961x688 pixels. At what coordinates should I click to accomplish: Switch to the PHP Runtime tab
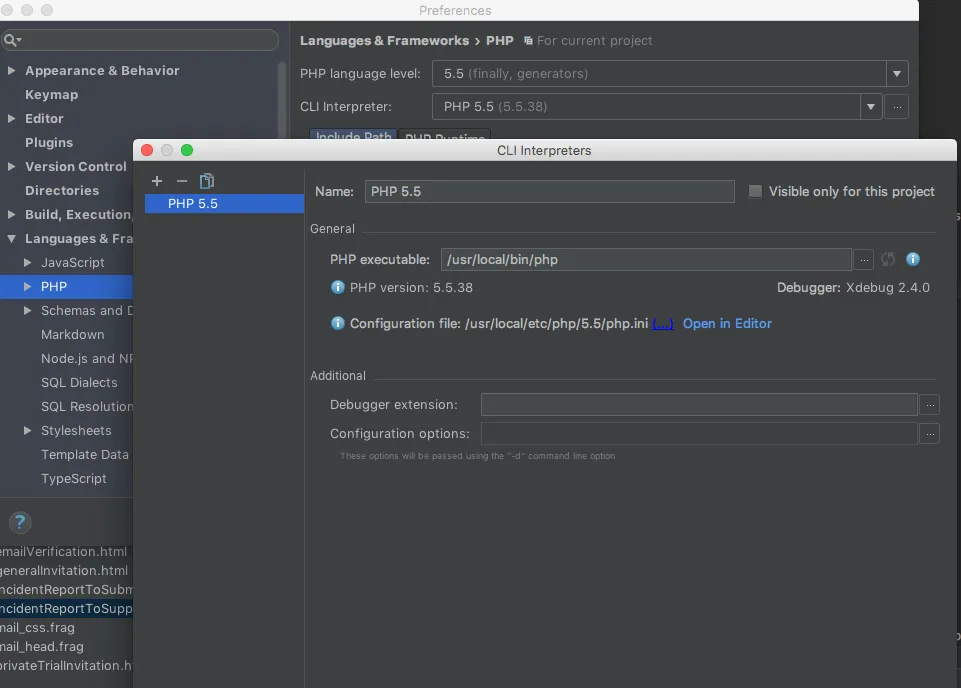[x=444, y=135]
